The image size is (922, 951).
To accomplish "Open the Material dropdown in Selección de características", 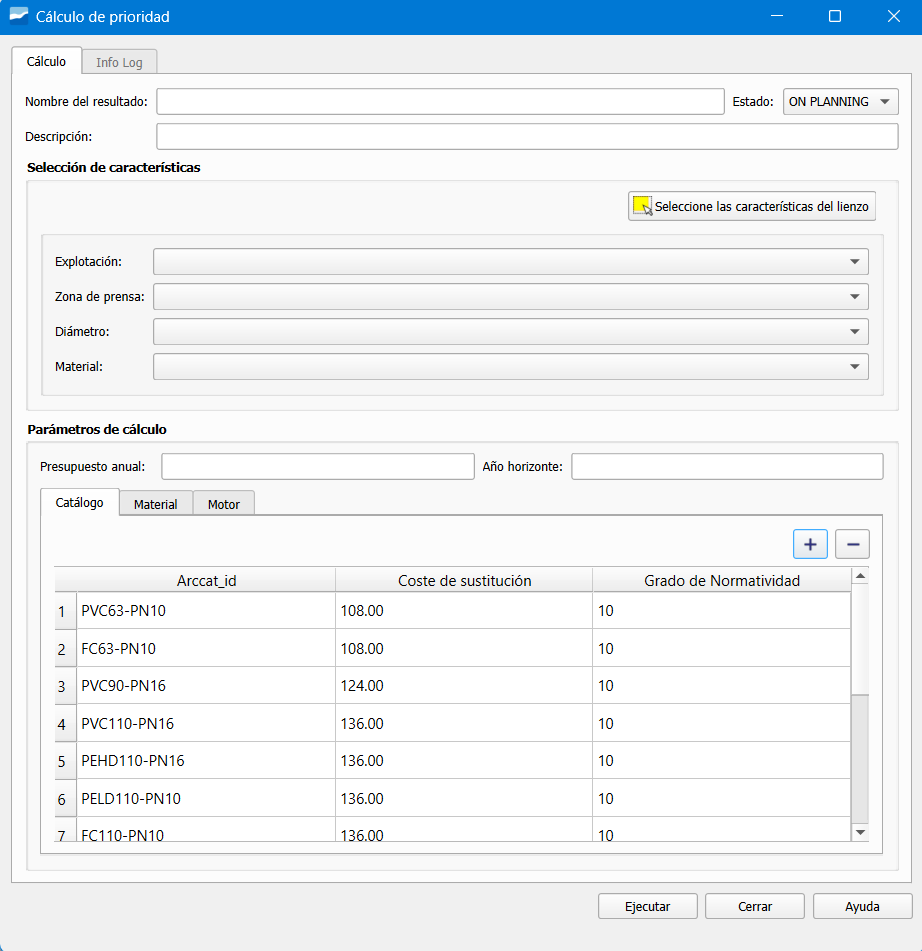I will click(x=857, y=366).
